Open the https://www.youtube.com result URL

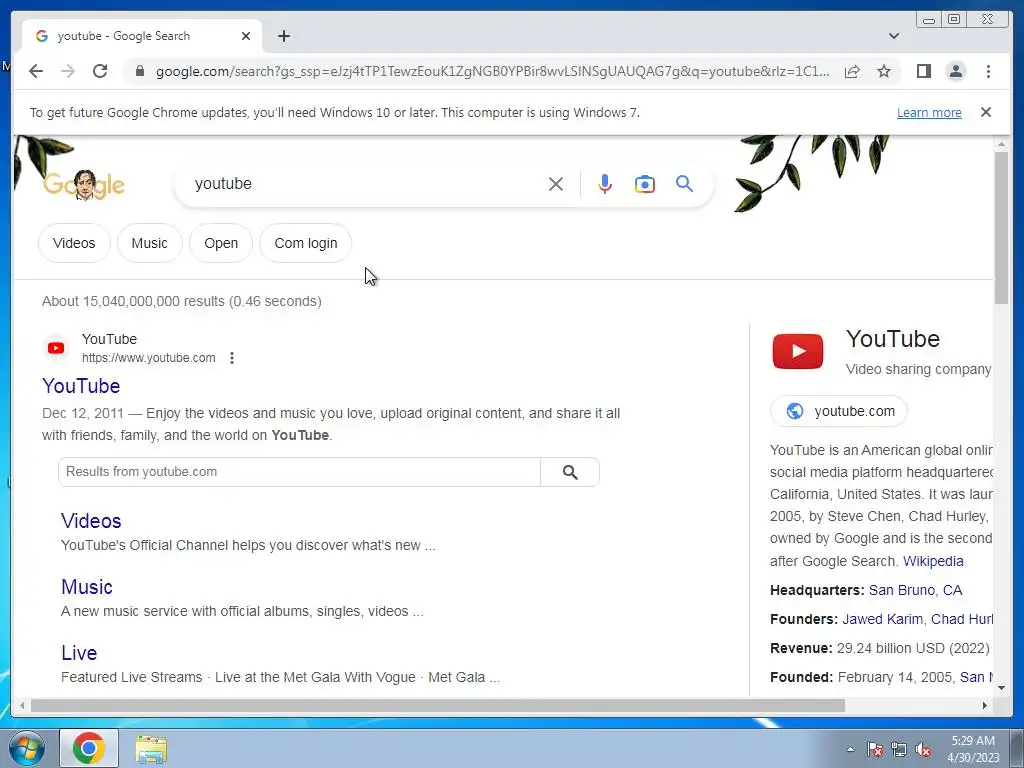tap(148, 358)
